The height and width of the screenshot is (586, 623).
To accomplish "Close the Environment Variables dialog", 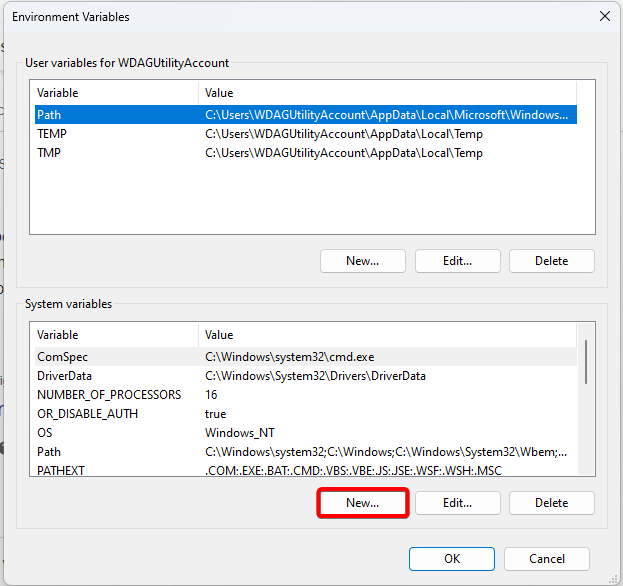I will [x=605, y=16].
